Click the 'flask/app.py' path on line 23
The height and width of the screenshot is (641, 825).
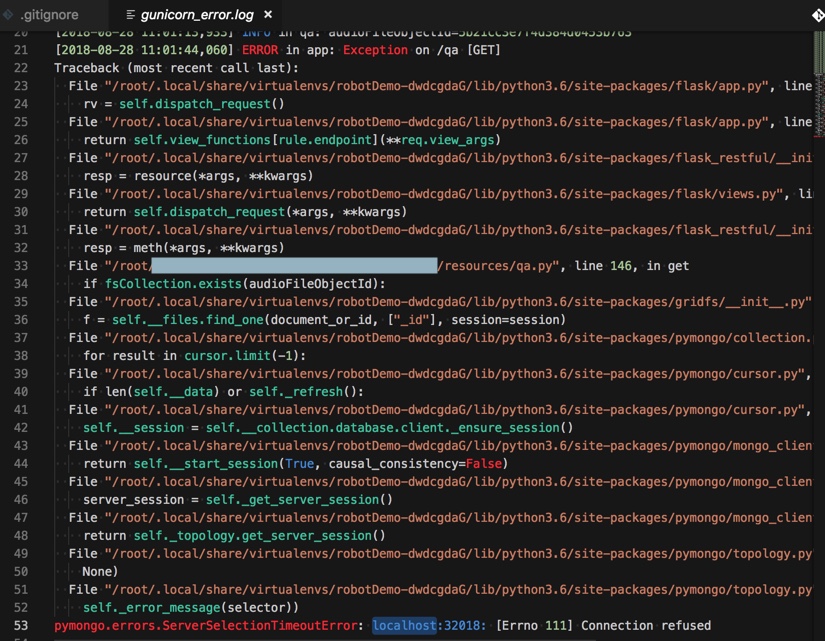tap(718, 86)
